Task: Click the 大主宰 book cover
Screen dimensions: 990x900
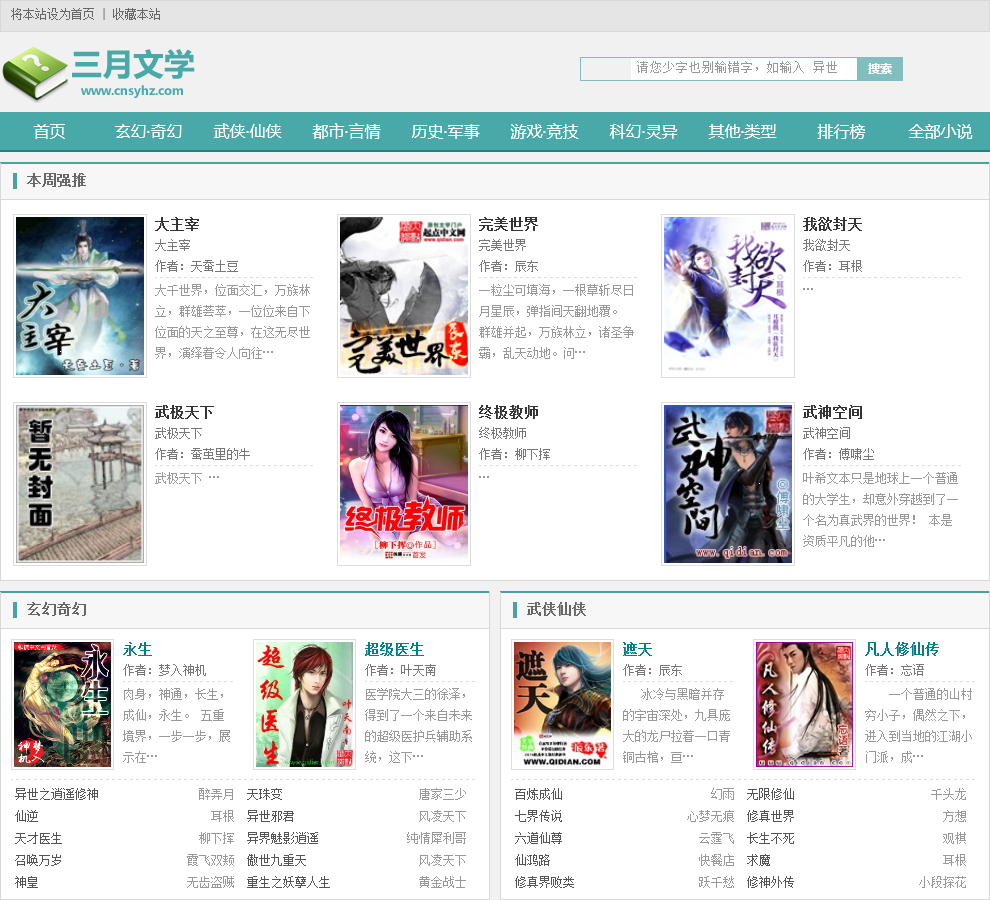Action: point(80,296)
